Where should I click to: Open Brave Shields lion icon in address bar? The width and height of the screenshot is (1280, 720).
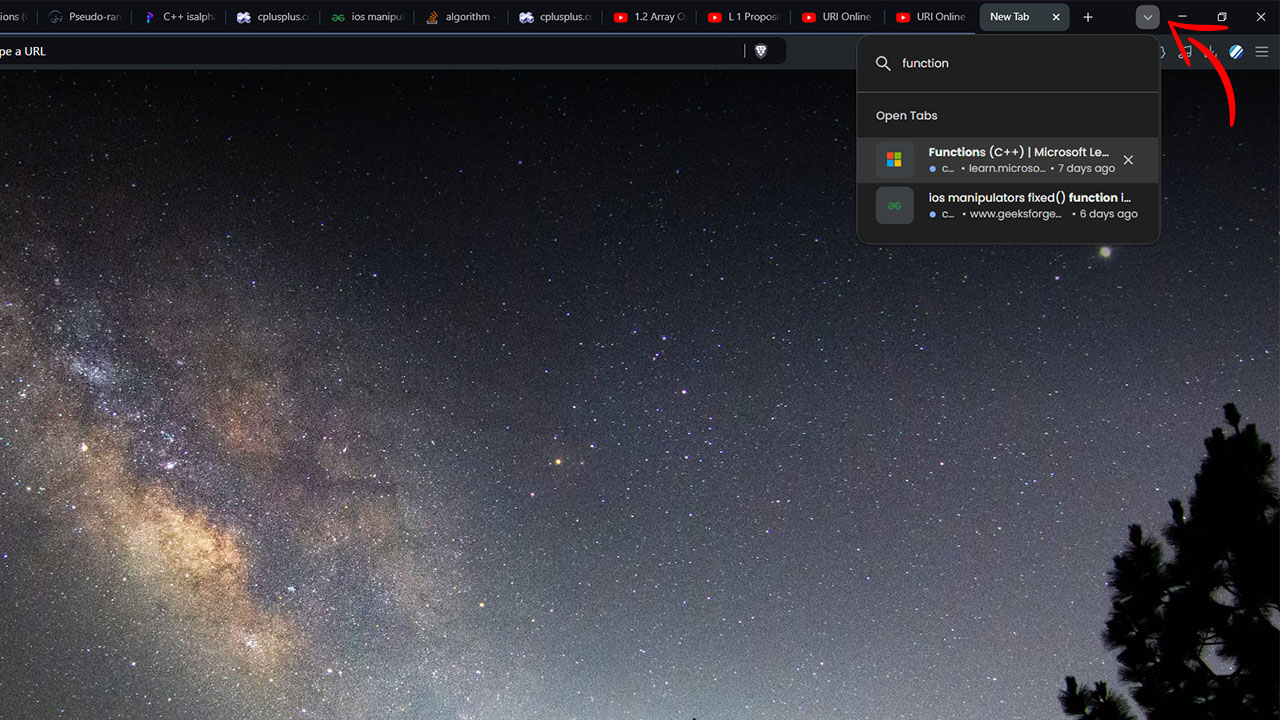(760, 51)
